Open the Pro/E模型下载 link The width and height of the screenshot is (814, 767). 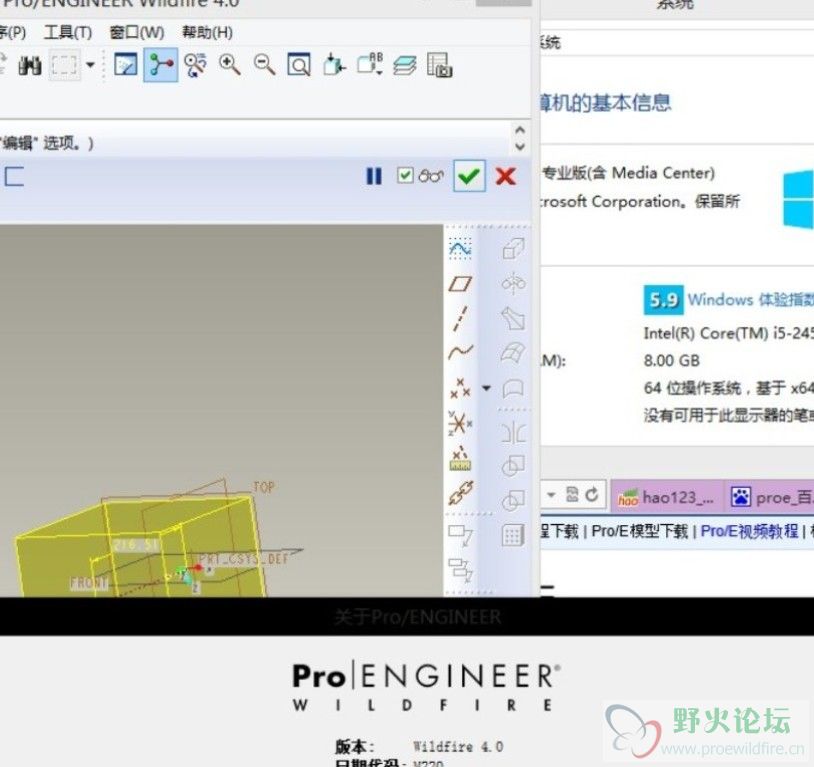640,531
